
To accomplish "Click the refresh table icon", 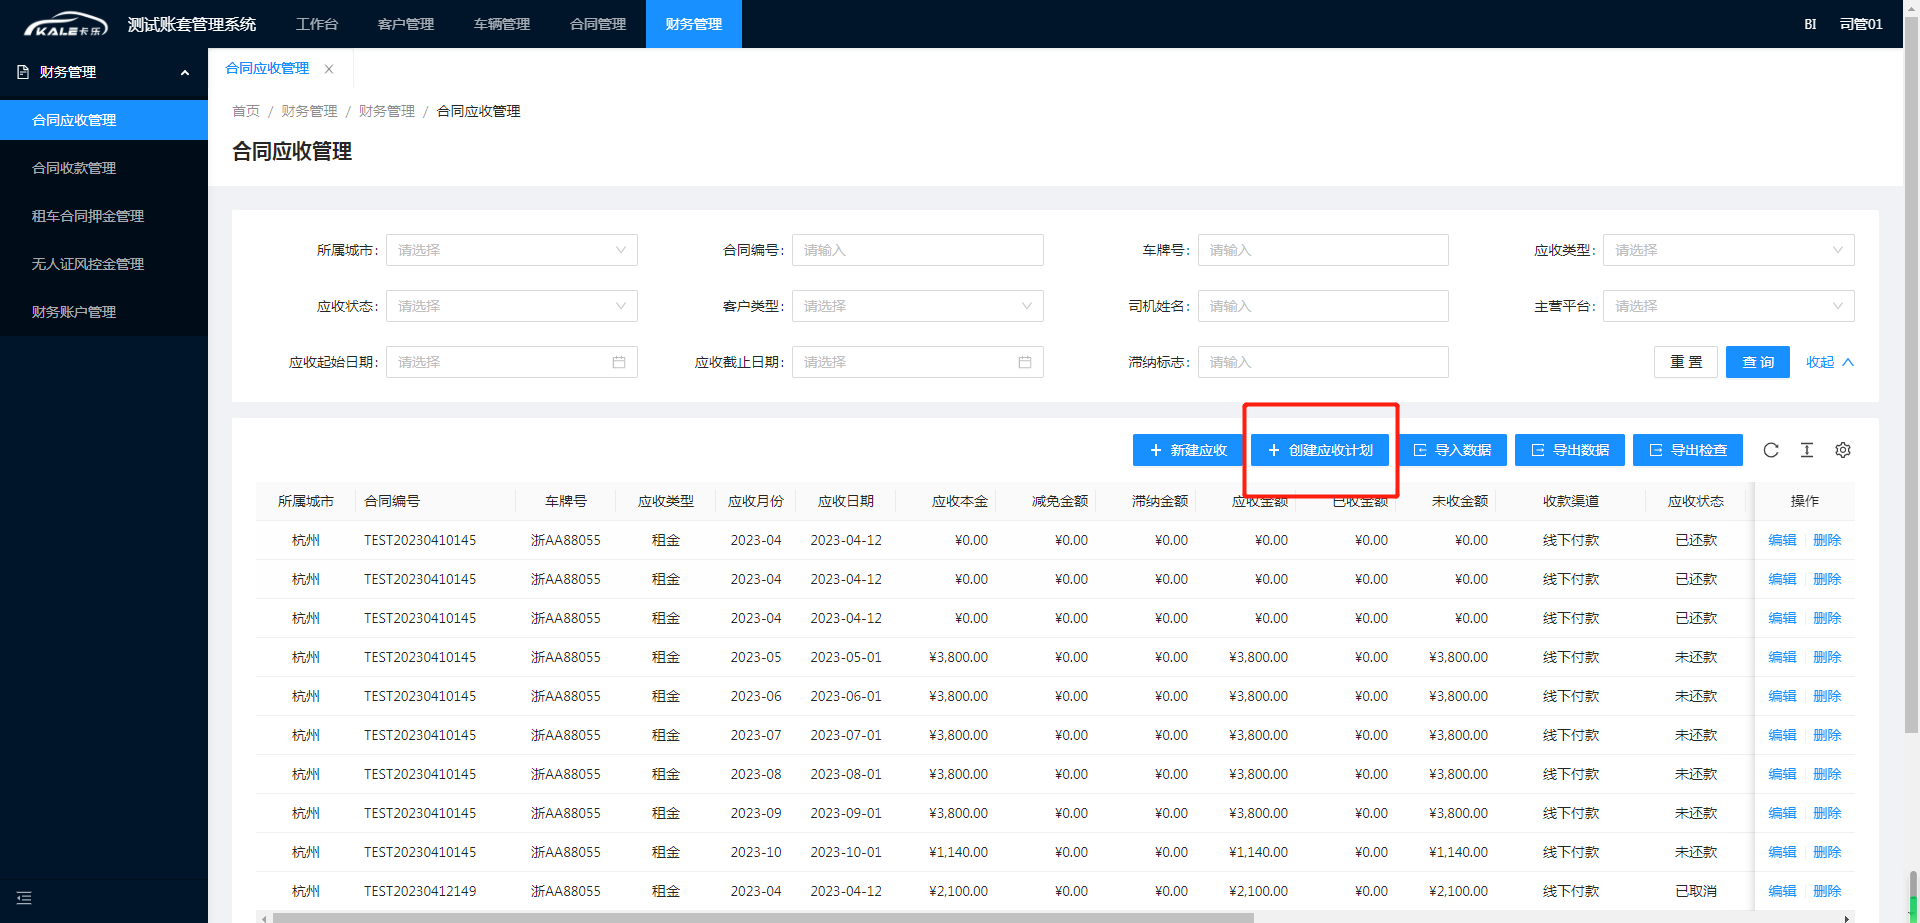I will pos(1771,450).
